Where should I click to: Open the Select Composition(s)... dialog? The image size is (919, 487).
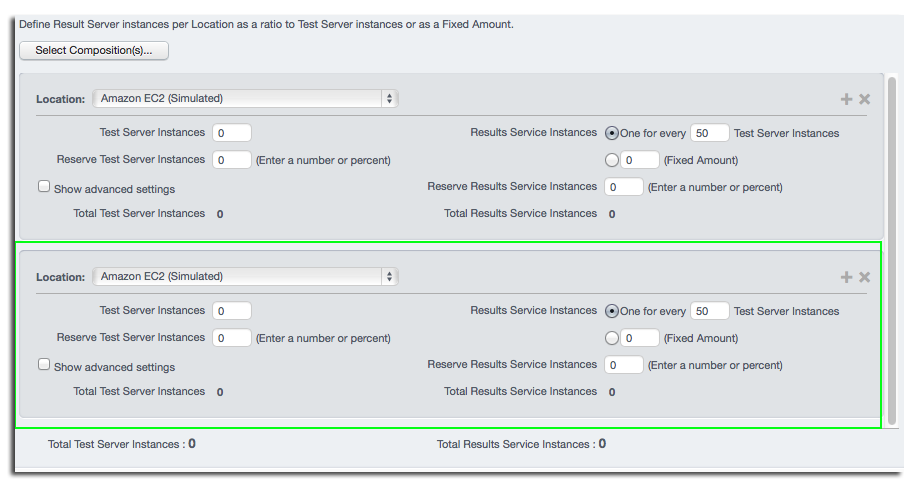[x=94, y=50]
